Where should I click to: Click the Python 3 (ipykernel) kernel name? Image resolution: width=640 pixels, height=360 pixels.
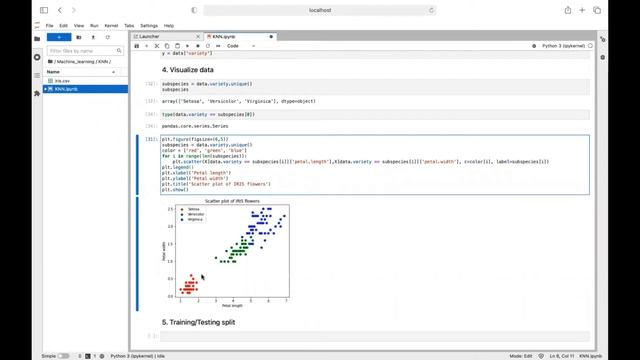(x=563, y=46)
